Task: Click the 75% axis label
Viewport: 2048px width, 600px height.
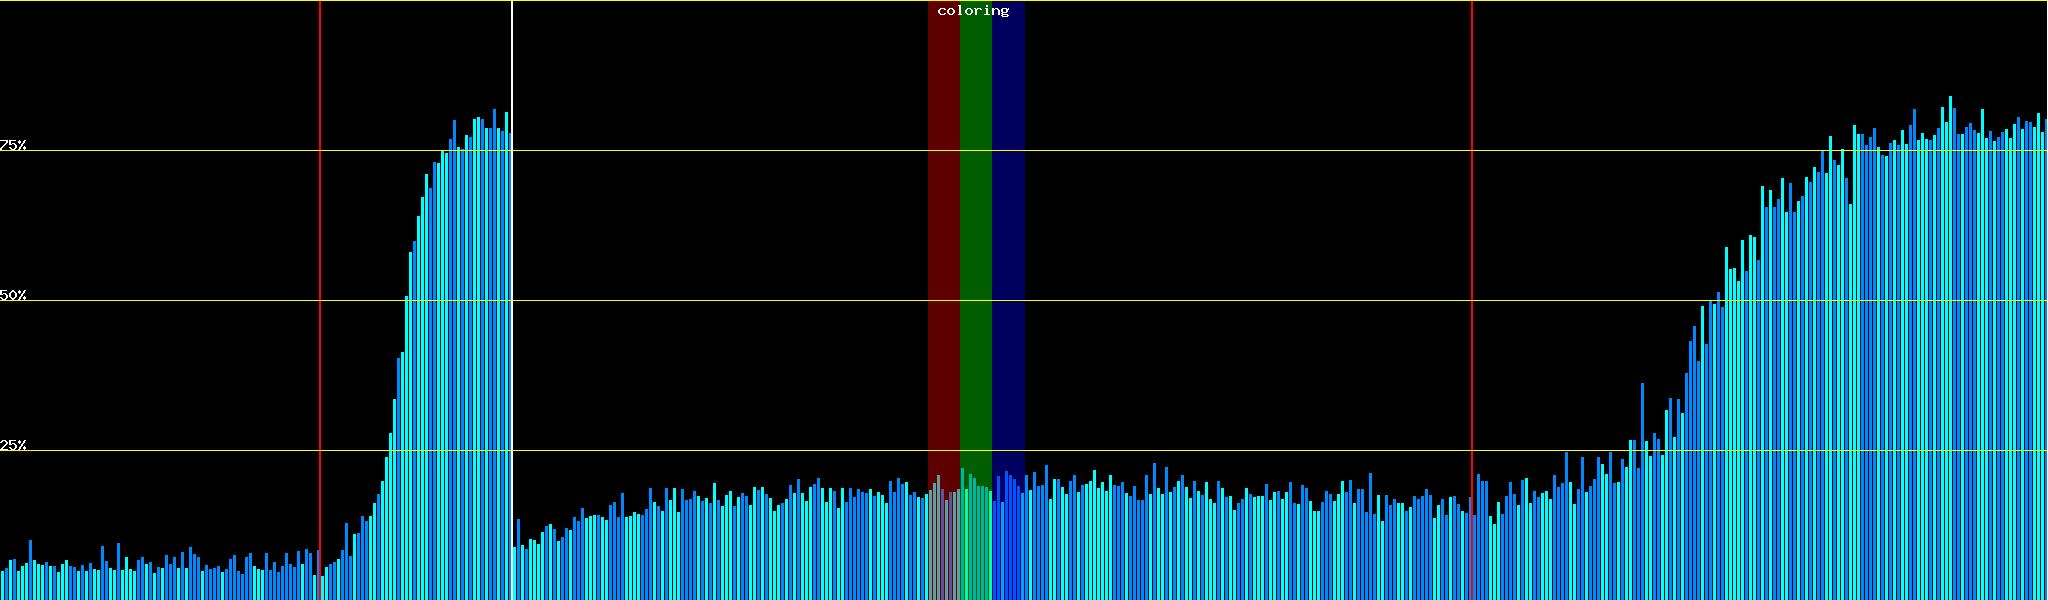Action: (x=13, y=145)
